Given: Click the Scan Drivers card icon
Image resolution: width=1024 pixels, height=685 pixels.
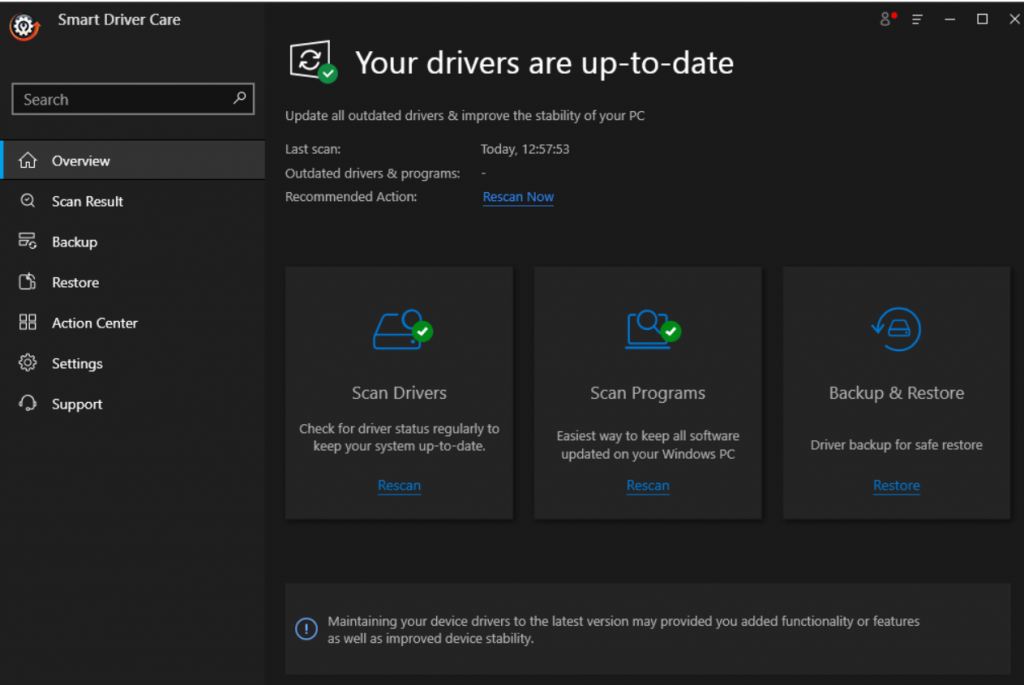Looking at the screenshot, I should click(x=402, y=330).
